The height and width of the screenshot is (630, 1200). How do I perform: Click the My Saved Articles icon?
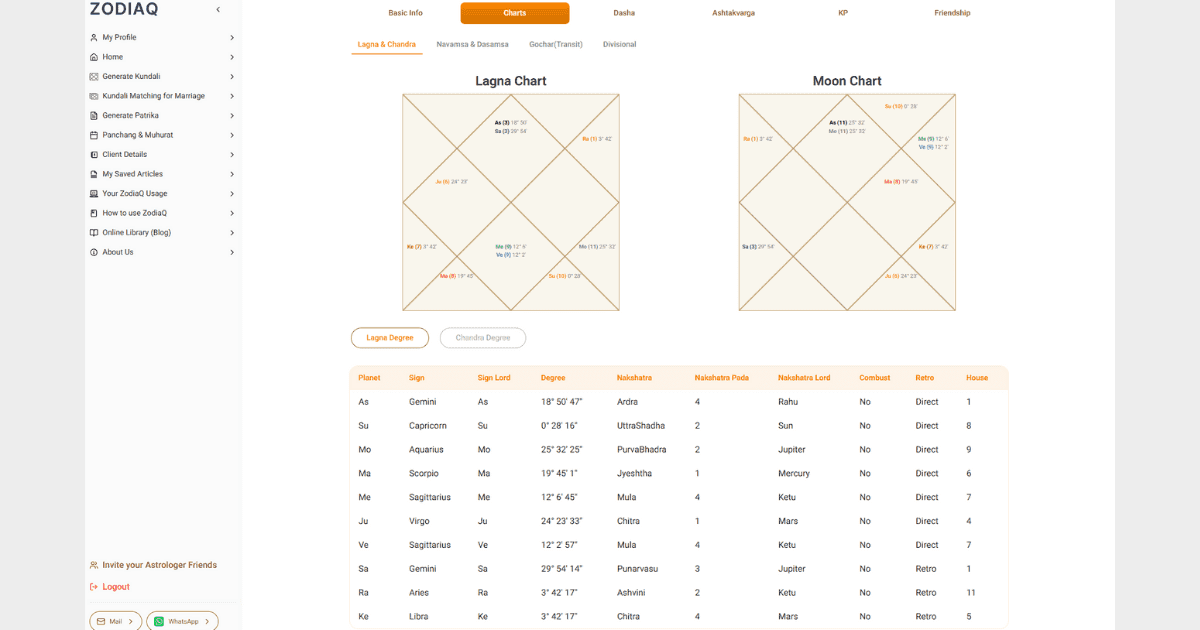tap(94, 174)
